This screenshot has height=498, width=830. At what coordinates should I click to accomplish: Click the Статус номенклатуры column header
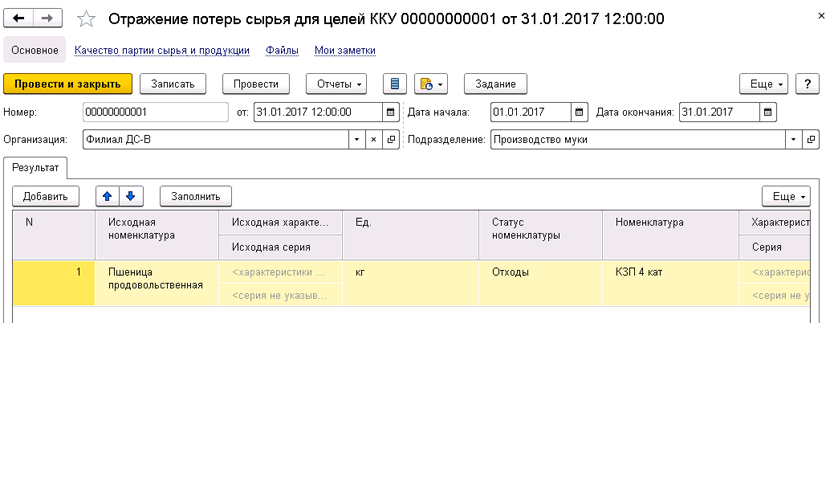click(540, 235)
